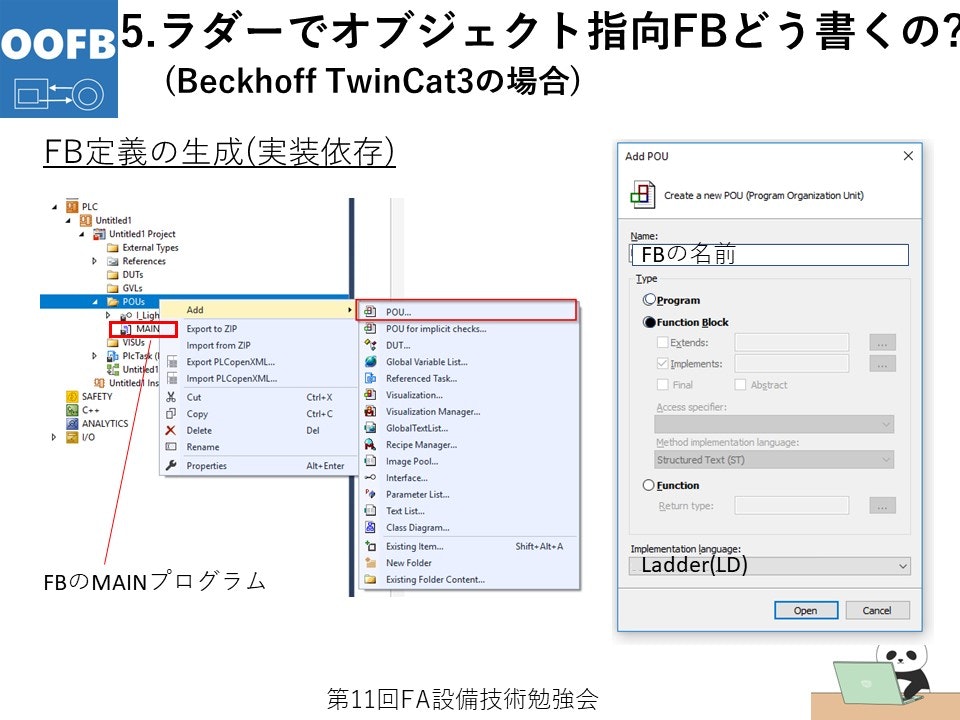This screenshot has height=720, width=960.
Task: Click browse button next to Extends
Action: pos(882,342)
